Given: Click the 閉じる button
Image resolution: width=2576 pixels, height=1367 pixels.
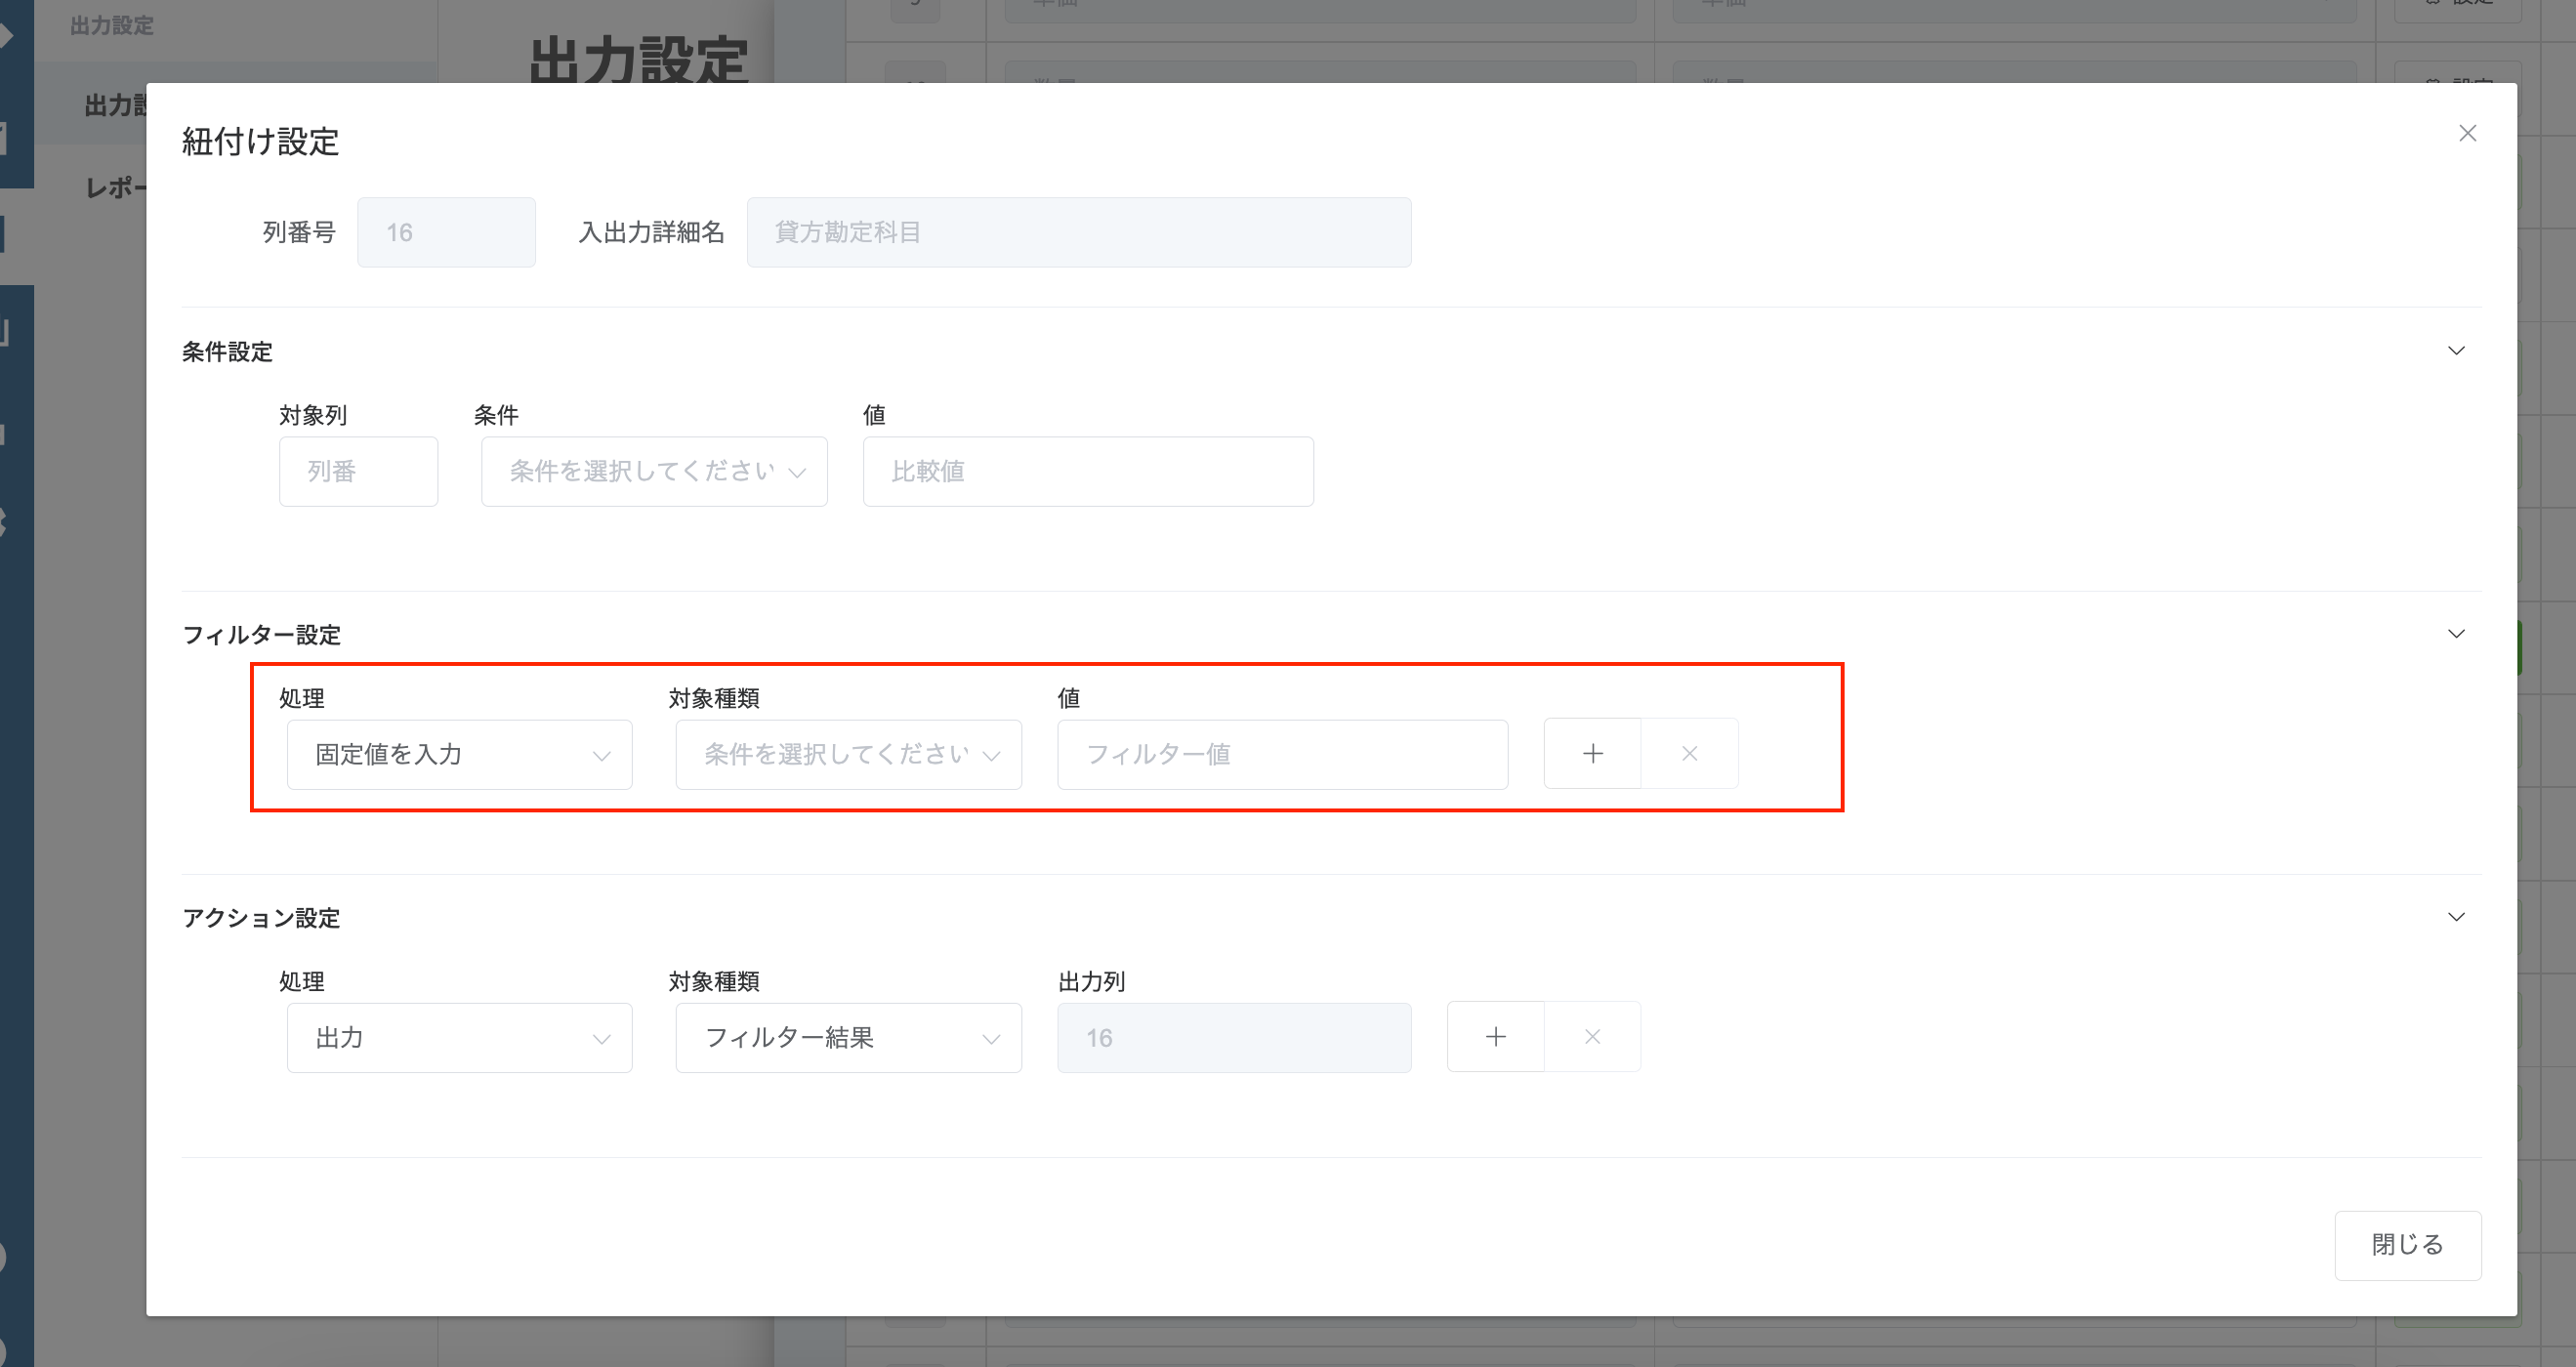Looking at the screenshot, I should tap(2407, 1245).
